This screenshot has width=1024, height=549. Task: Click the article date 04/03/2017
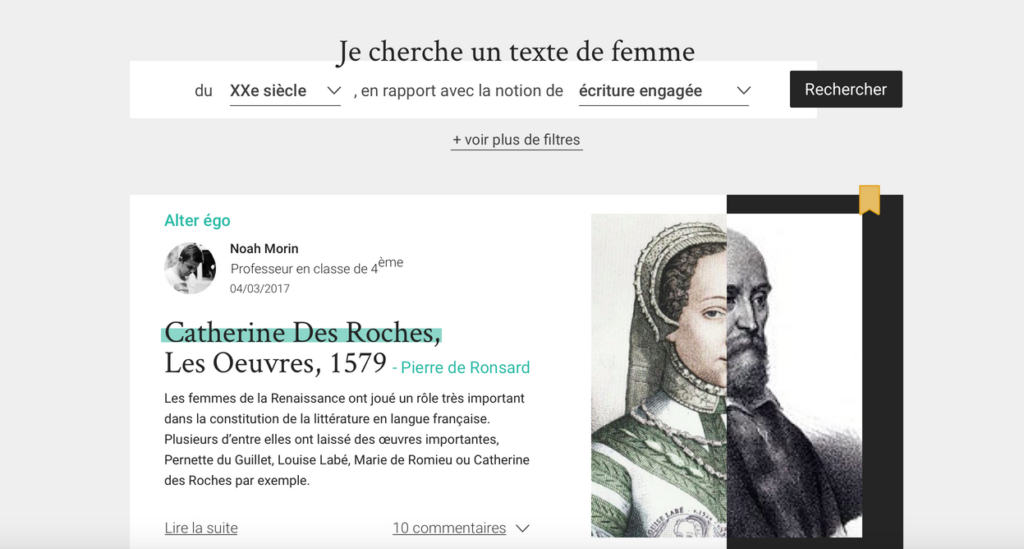pyautogui.click(x=260, y=289)
